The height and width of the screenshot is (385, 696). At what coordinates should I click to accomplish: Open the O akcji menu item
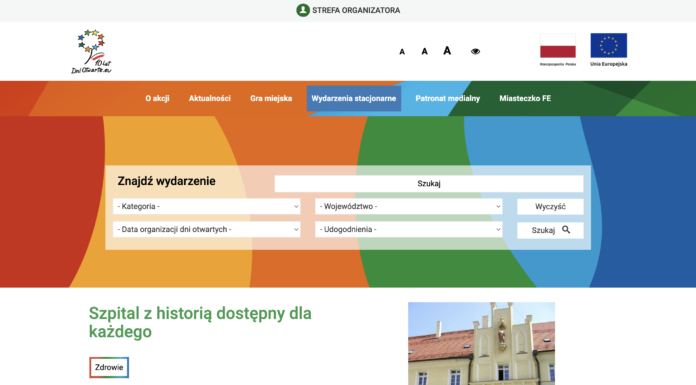[x=157, y=98]
